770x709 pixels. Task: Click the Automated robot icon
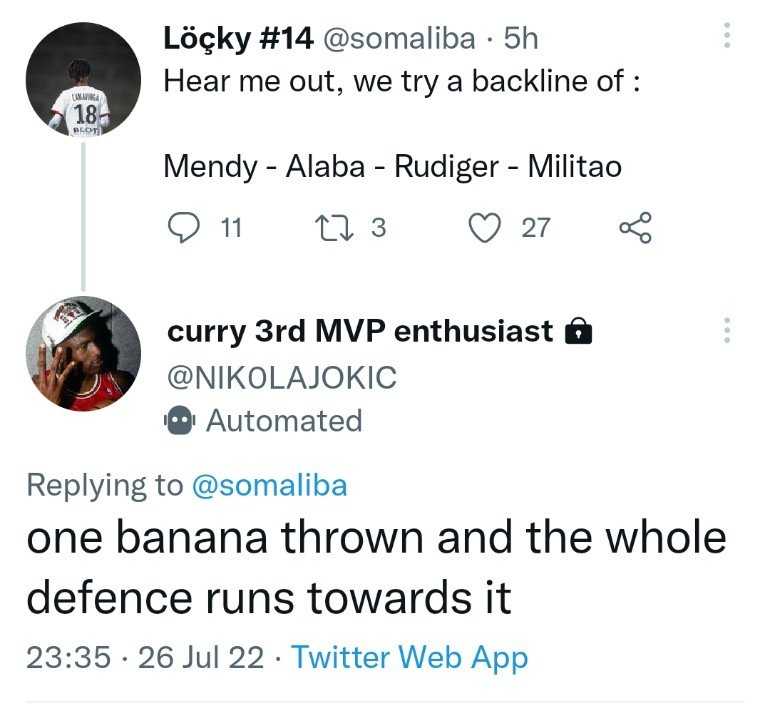179,420
